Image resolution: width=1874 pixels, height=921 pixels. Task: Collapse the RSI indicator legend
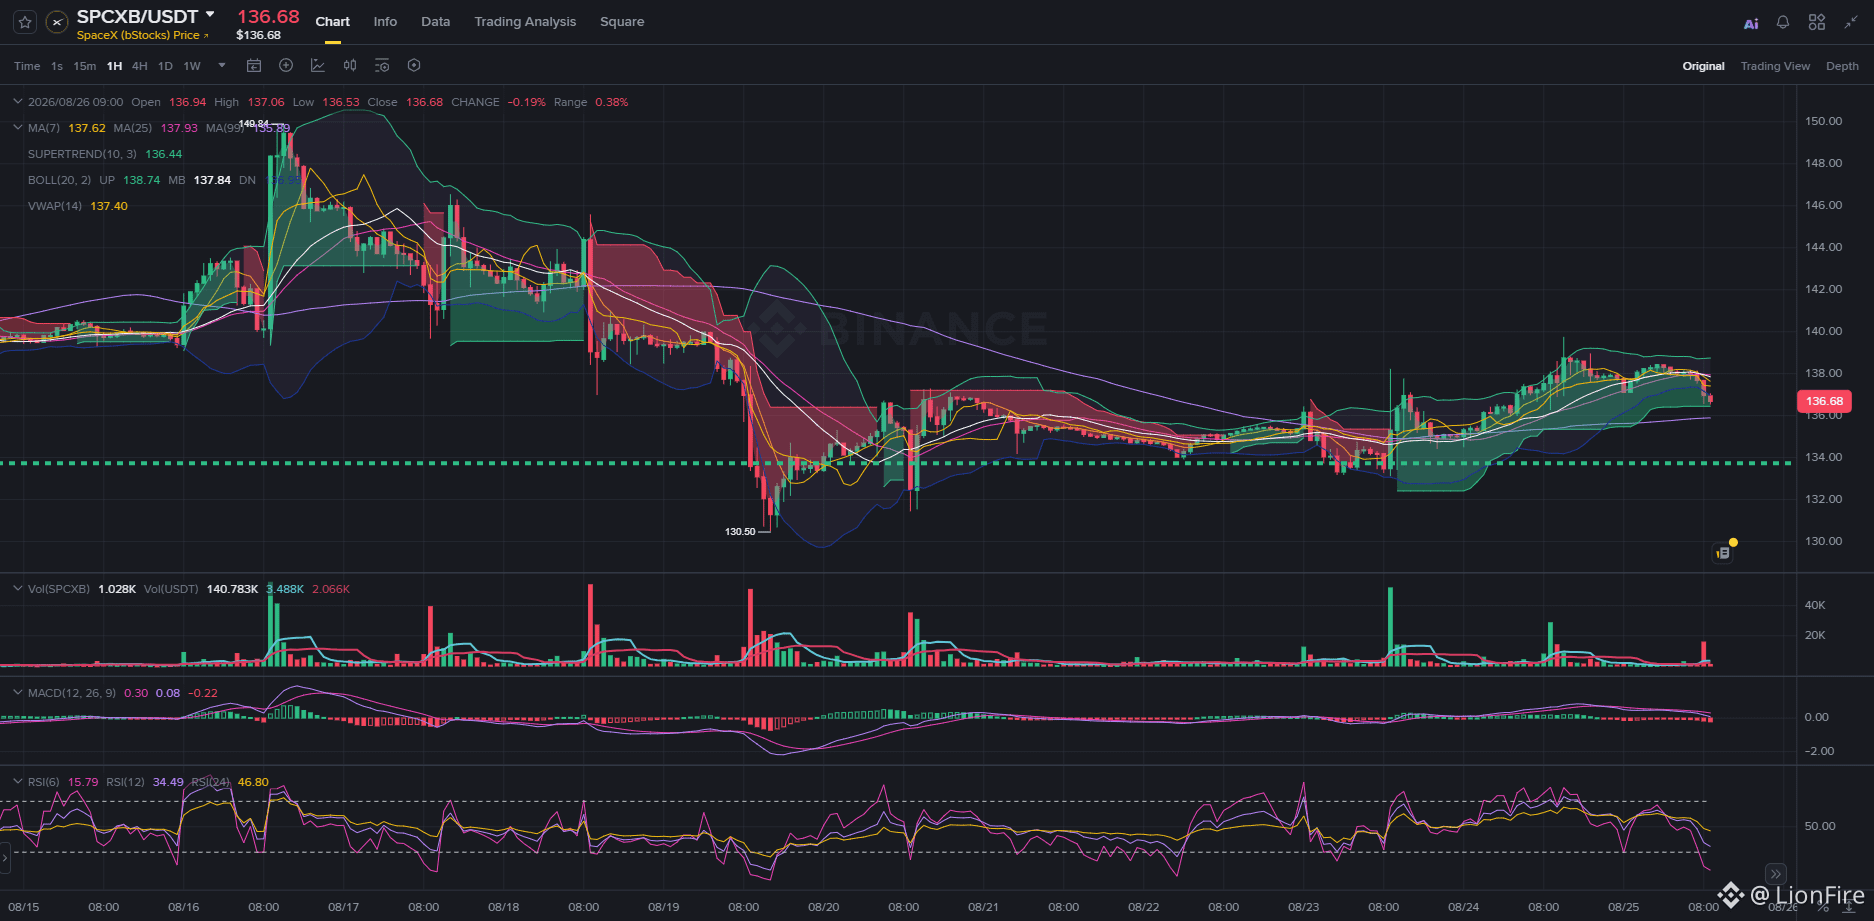17,782
